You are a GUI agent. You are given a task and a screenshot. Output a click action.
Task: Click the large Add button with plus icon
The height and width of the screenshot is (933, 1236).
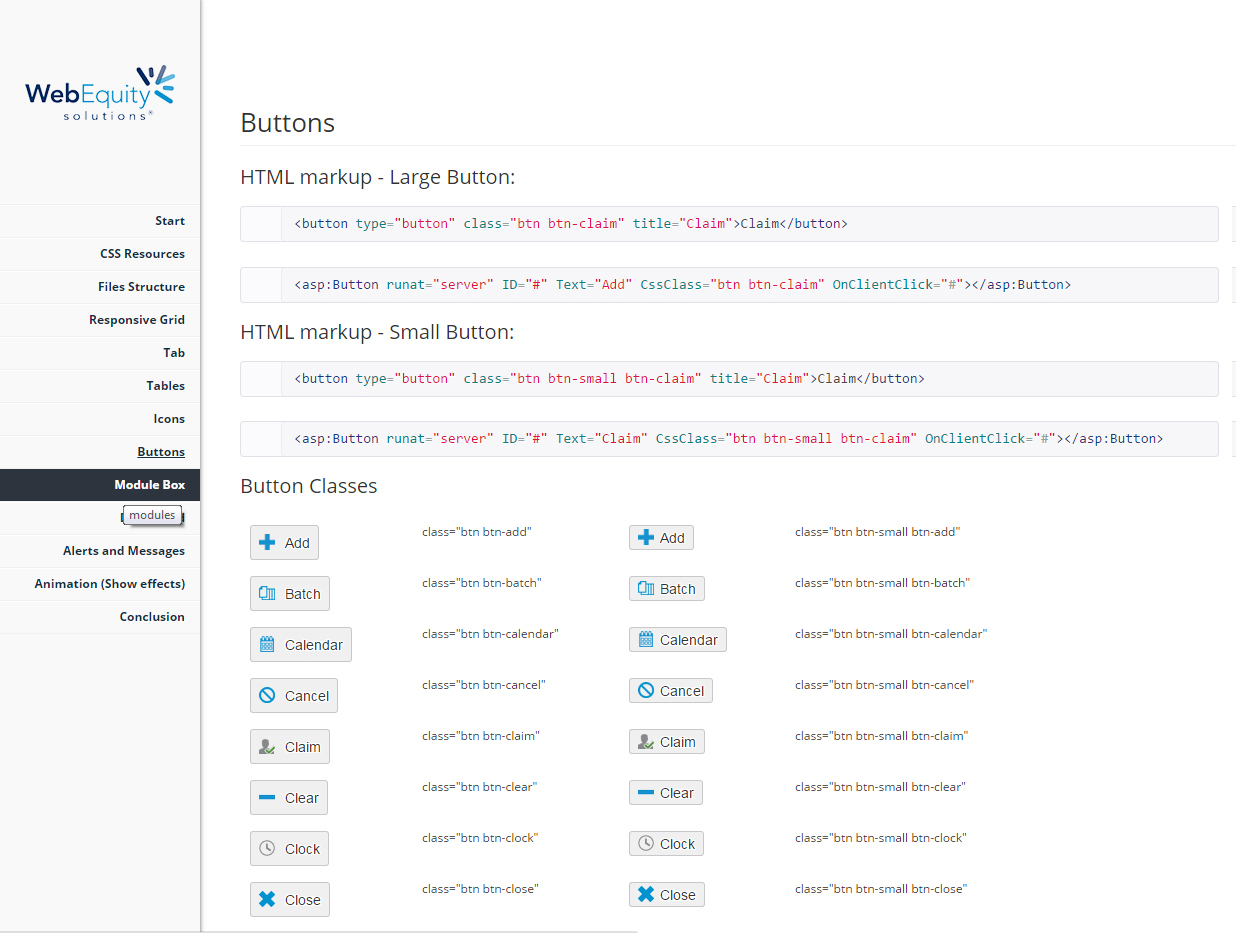pyautogui.click(x=284, y=543)
